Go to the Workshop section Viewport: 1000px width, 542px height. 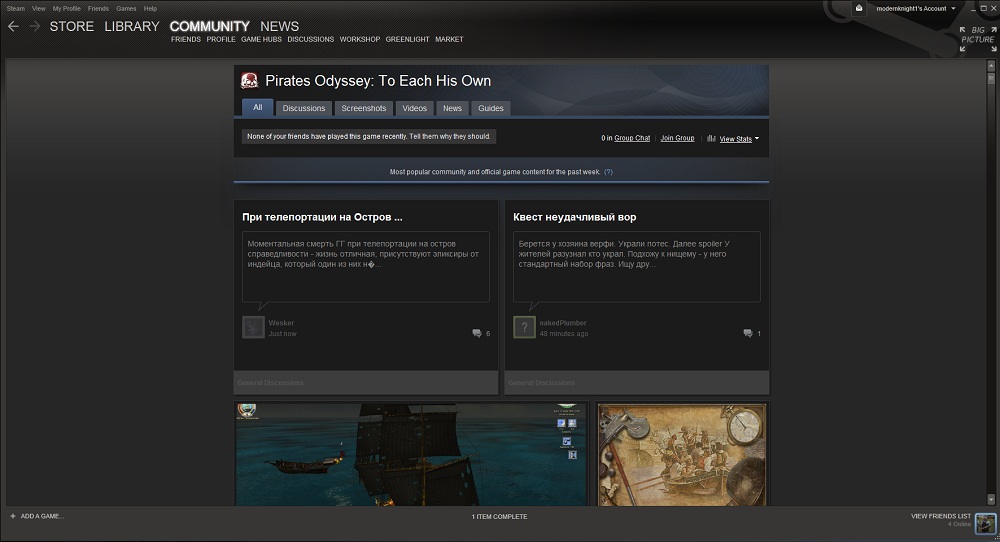(360, 39)
